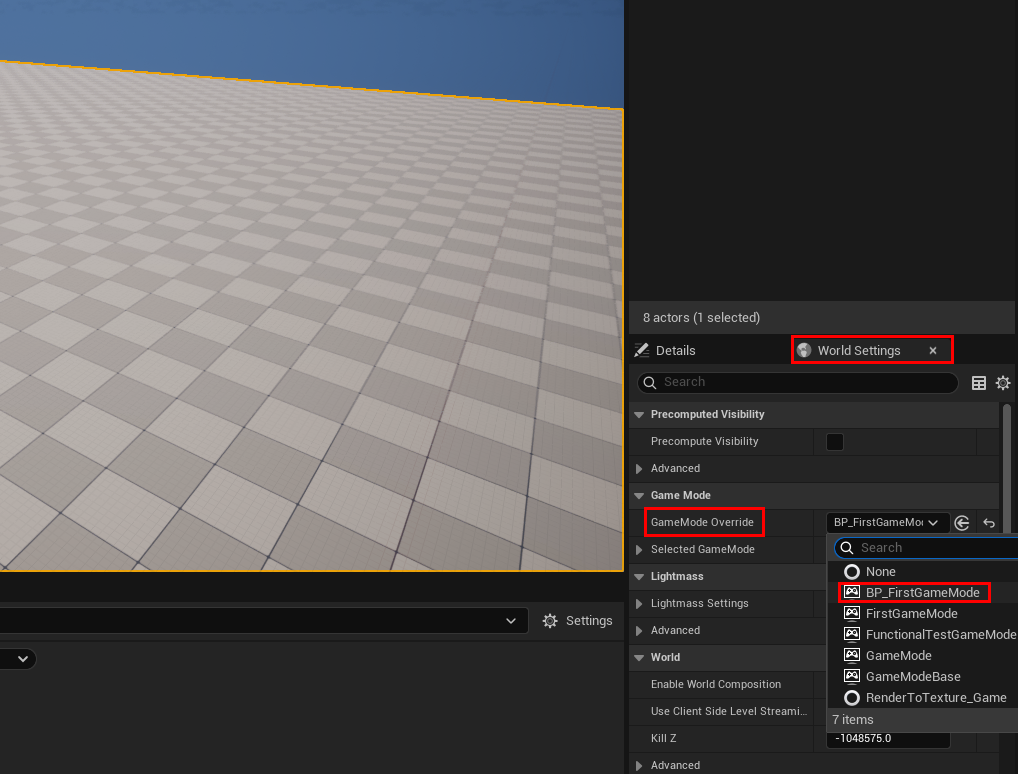
Task: Click the gamepad icon beside GameModeBase
Action: [852, 676]
